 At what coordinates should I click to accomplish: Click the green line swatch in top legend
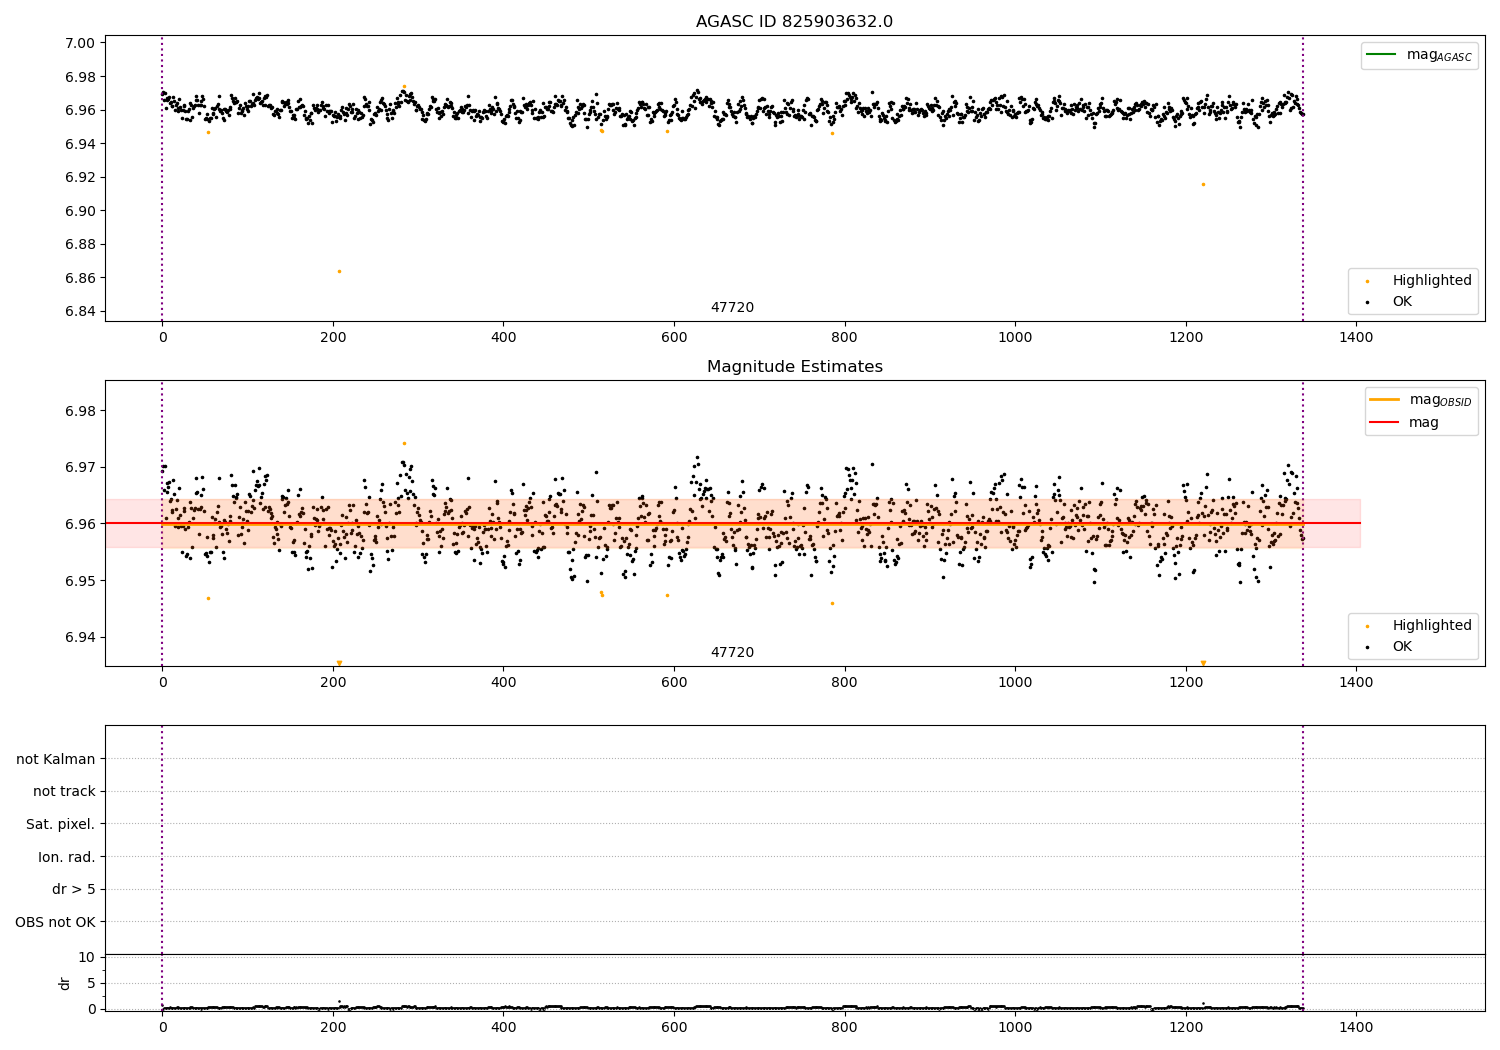point(1381,55)
